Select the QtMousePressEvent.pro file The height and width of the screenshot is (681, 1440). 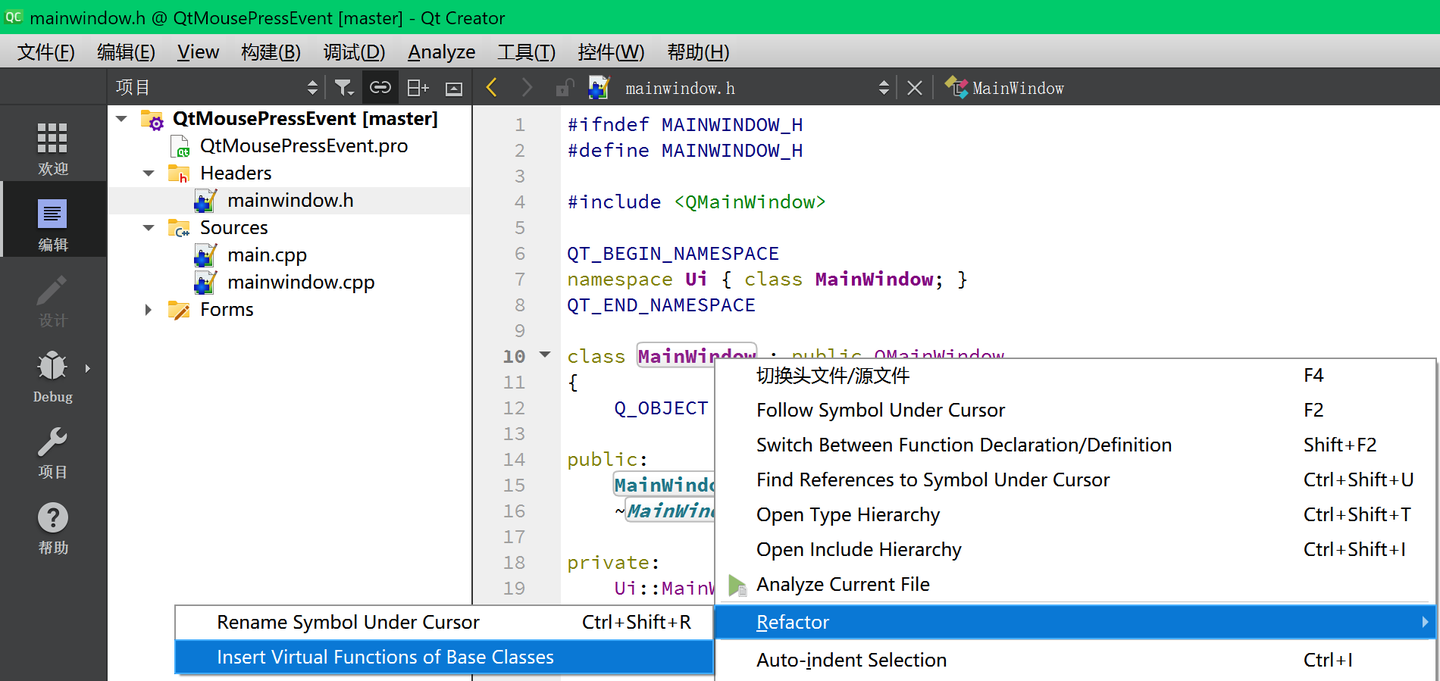[303, 146]
